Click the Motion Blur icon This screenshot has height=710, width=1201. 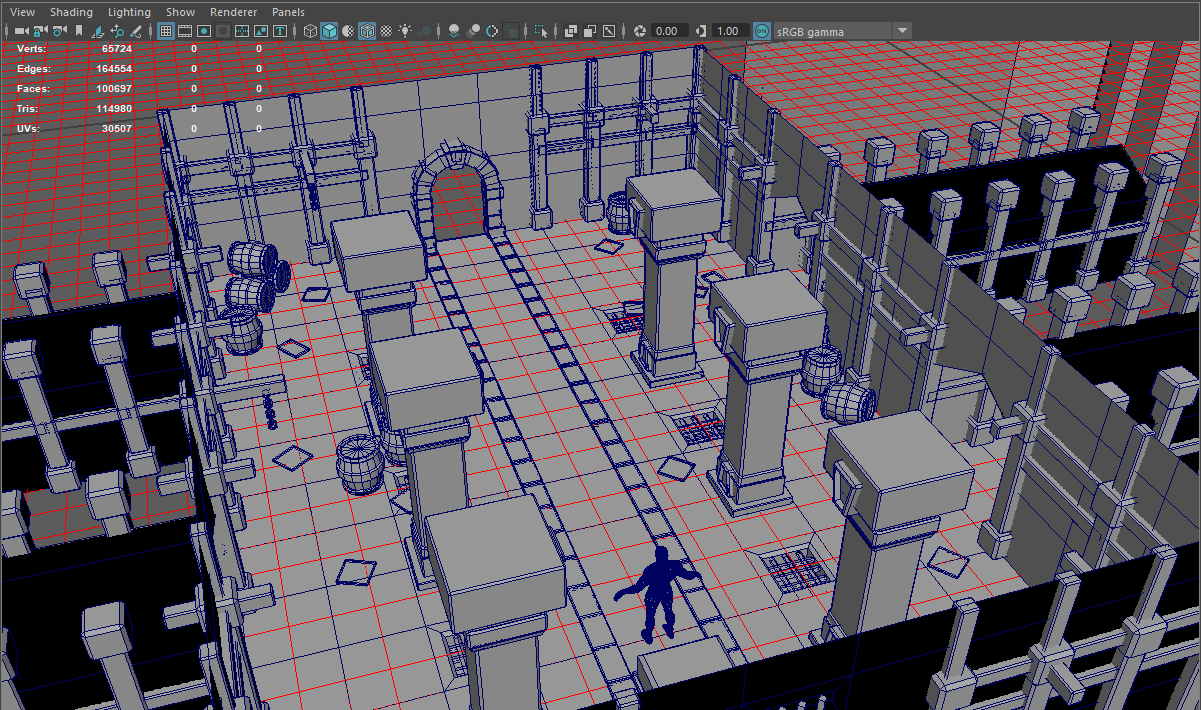473,31
